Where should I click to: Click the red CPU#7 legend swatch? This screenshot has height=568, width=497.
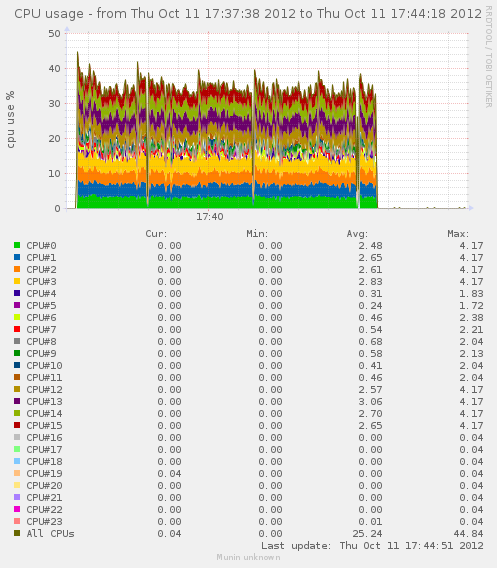click(17, 329)
